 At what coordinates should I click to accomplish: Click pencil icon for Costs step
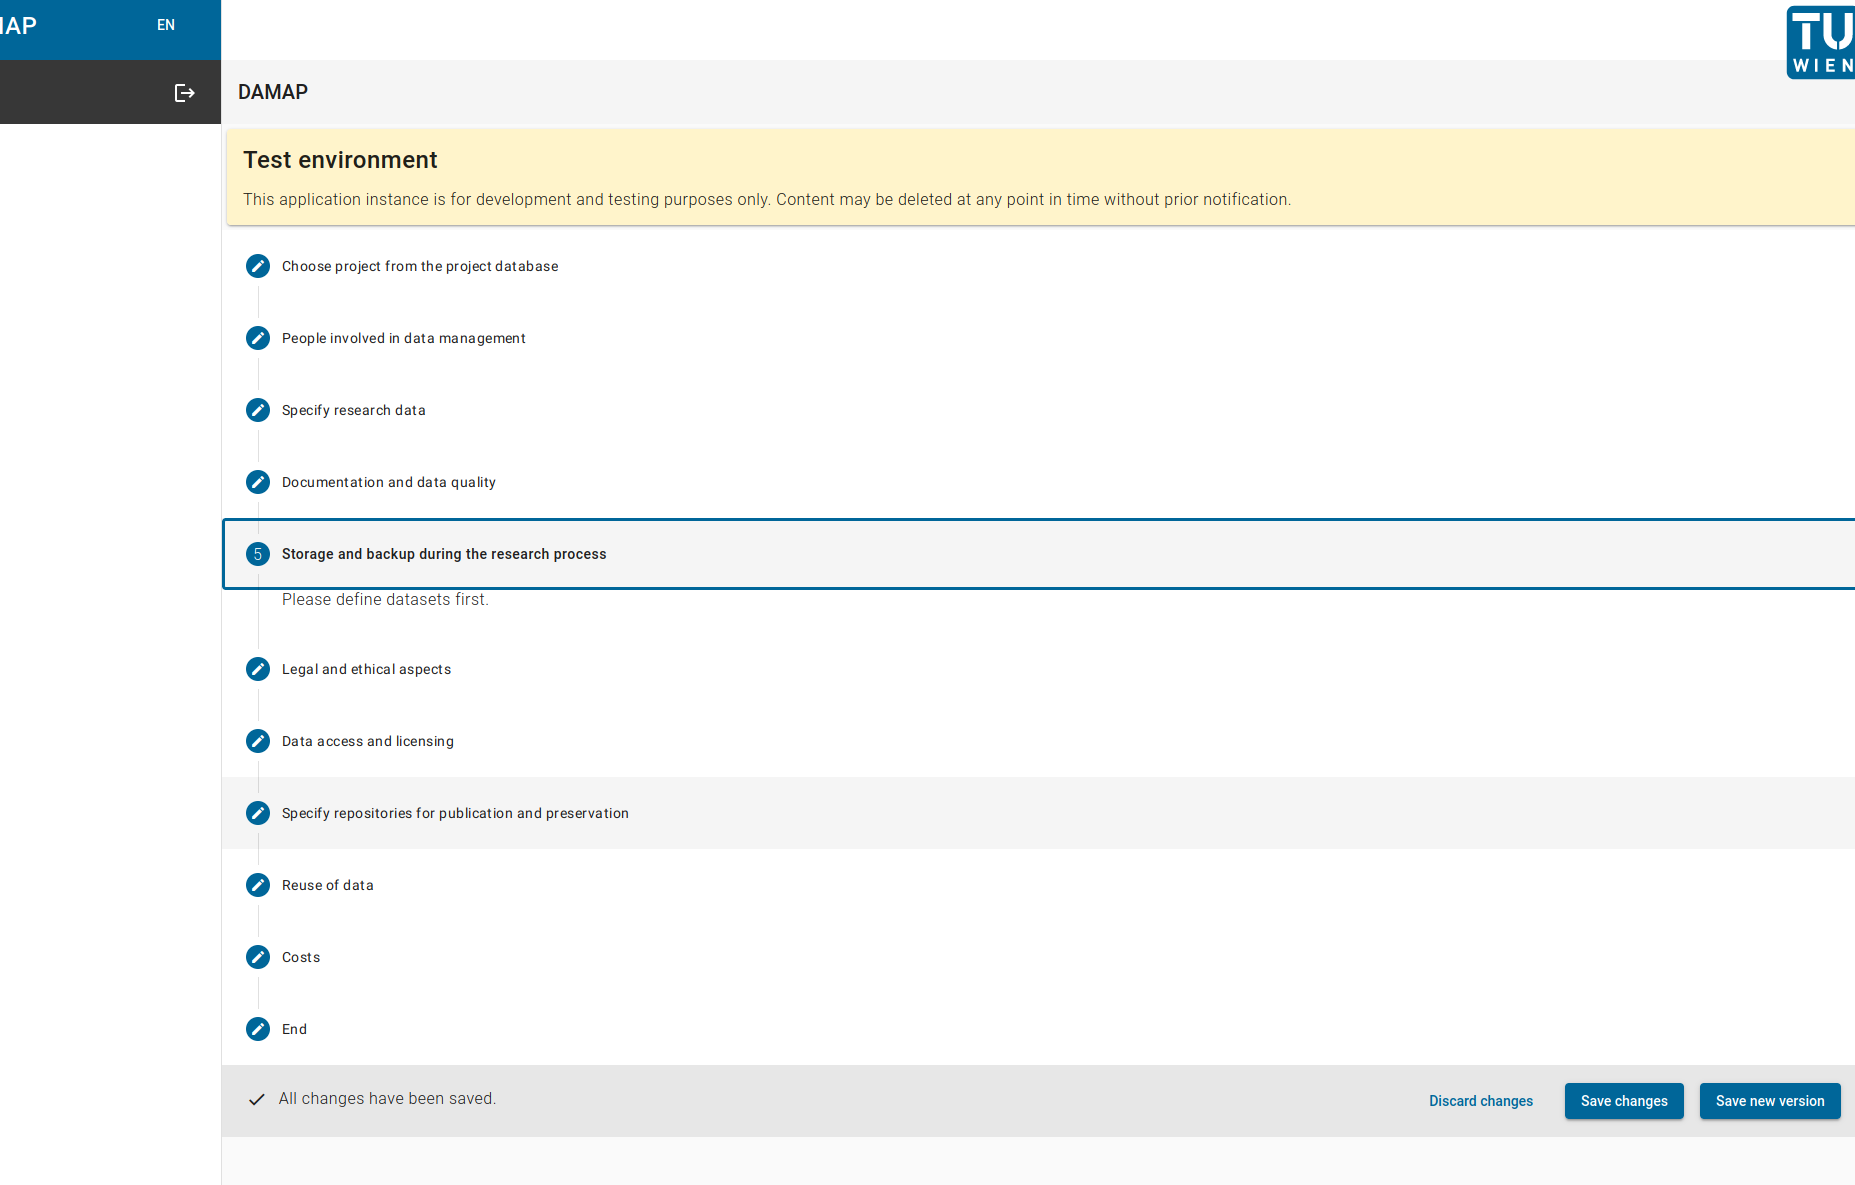click(258, 957)
